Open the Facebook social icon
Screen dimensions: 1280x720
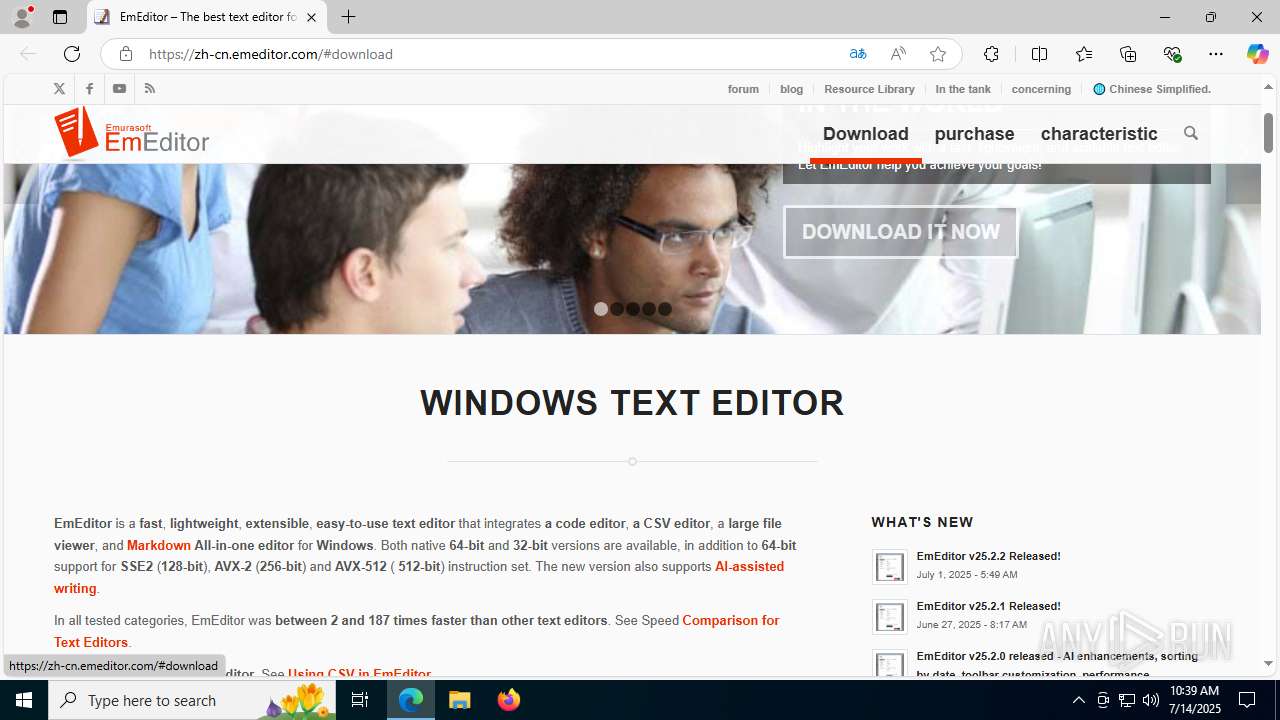[x=89, y=89]
